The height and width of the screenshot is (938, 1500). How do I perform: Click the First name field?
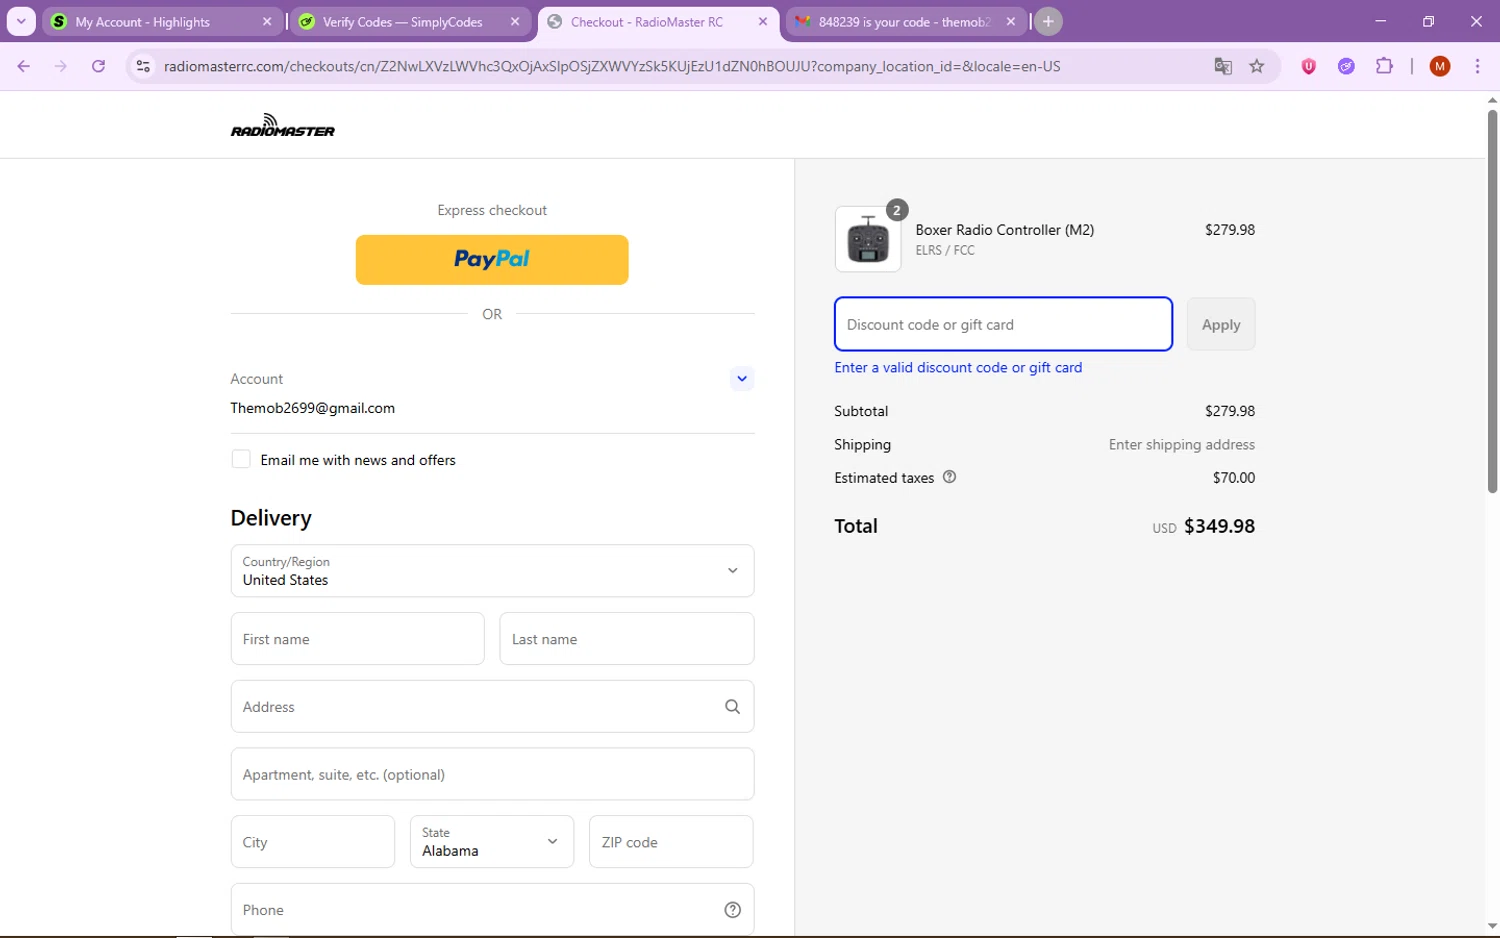click(357, 639)
